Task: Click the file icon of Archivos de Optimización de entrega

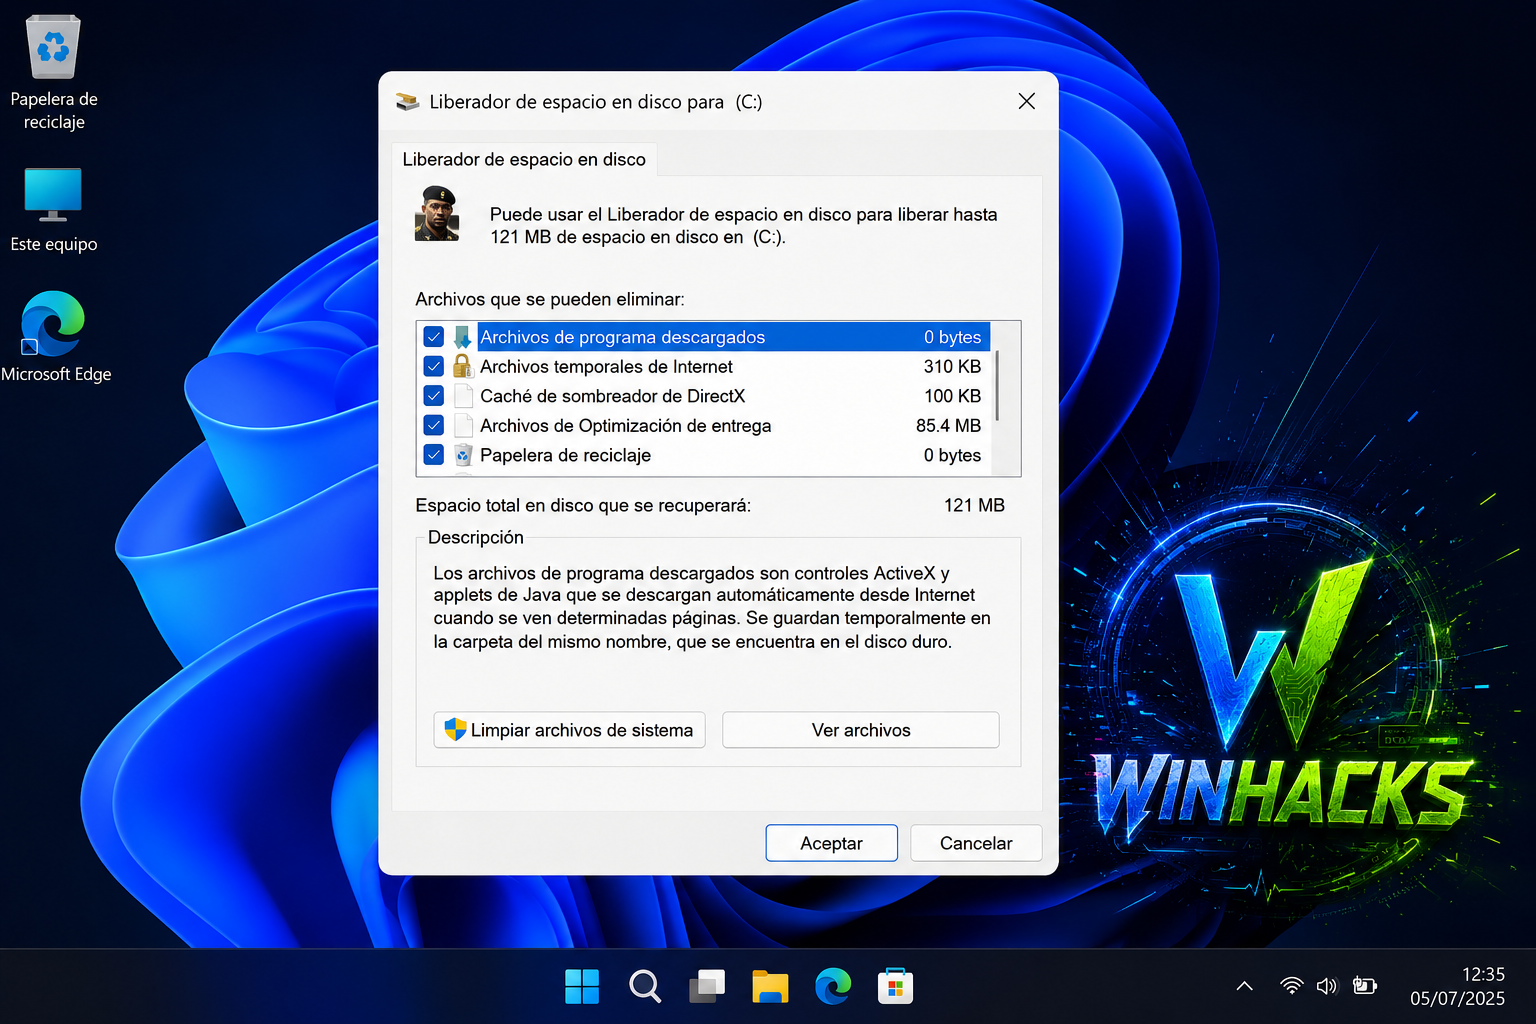Action: [x=463, y=425]
